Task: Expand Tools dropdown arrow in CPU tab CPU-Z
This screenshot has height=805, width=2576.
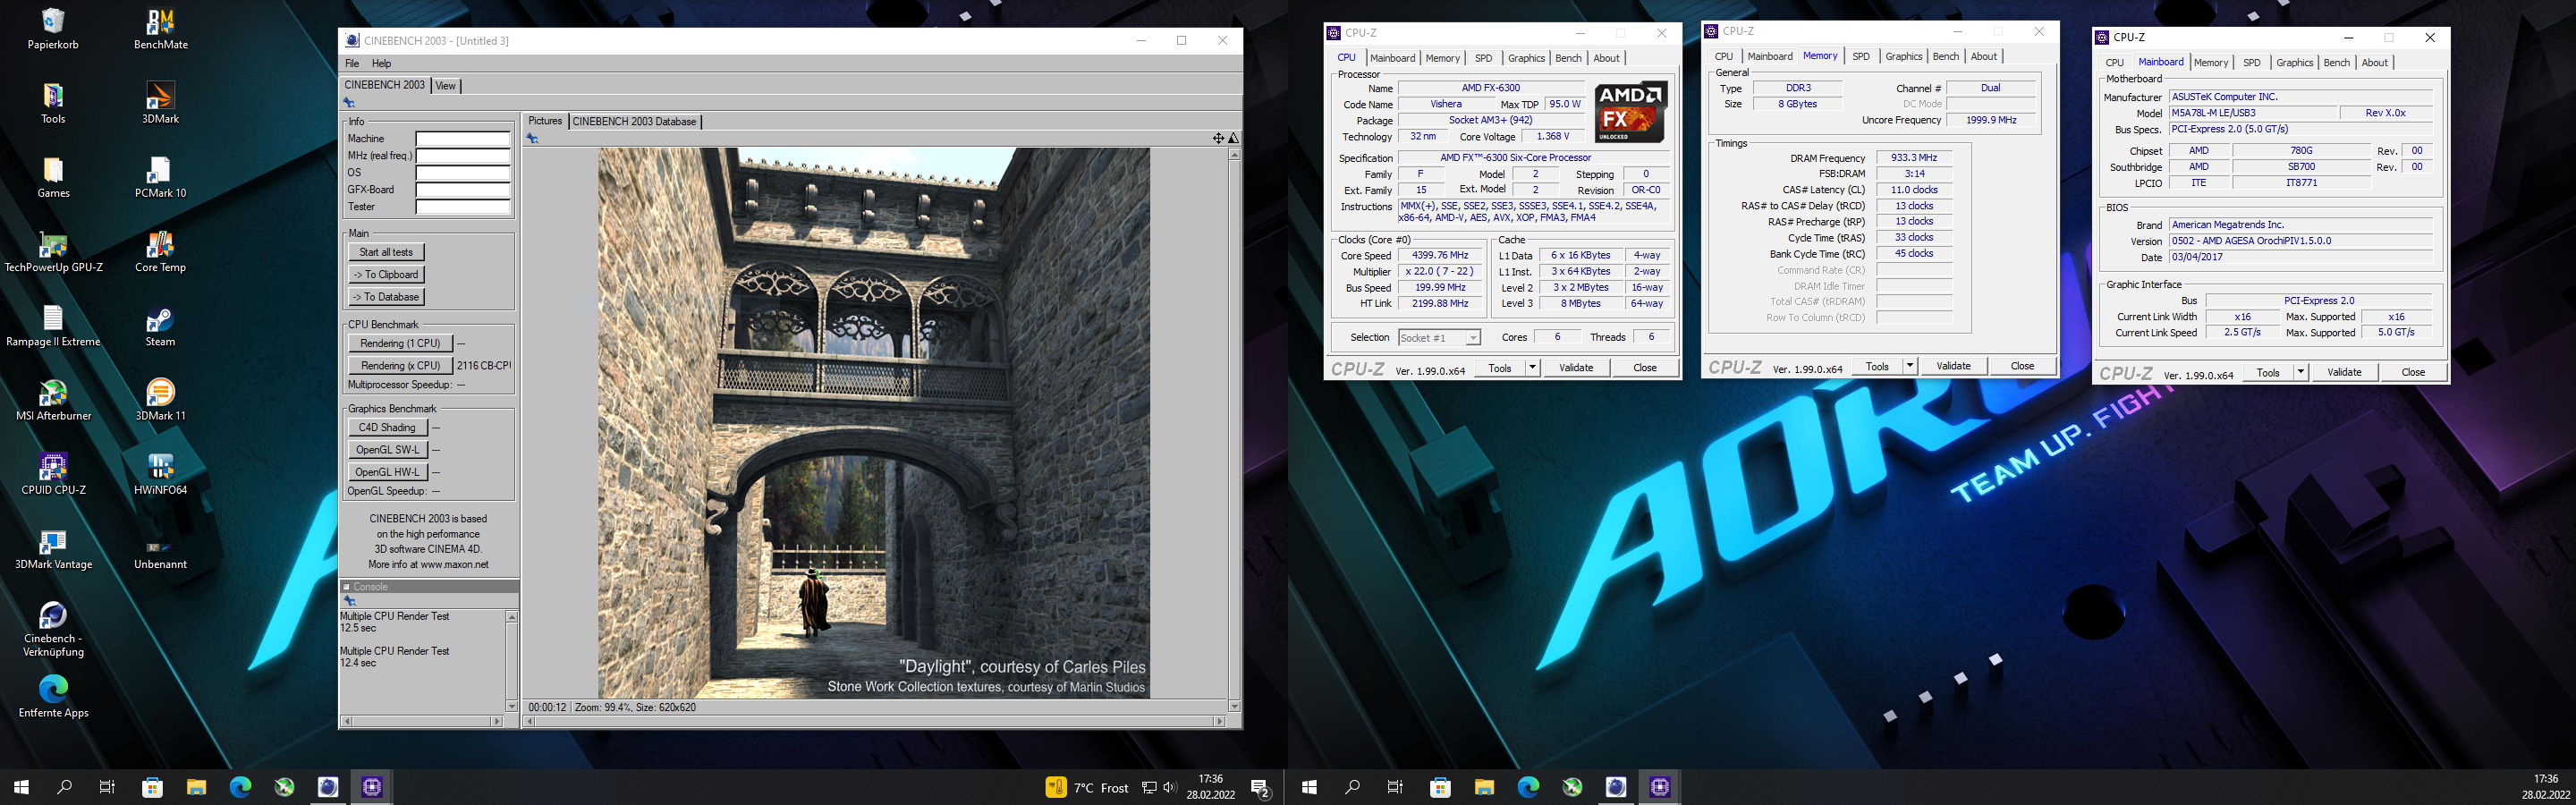Action: pyautogui.click(x=1531, y=368)
